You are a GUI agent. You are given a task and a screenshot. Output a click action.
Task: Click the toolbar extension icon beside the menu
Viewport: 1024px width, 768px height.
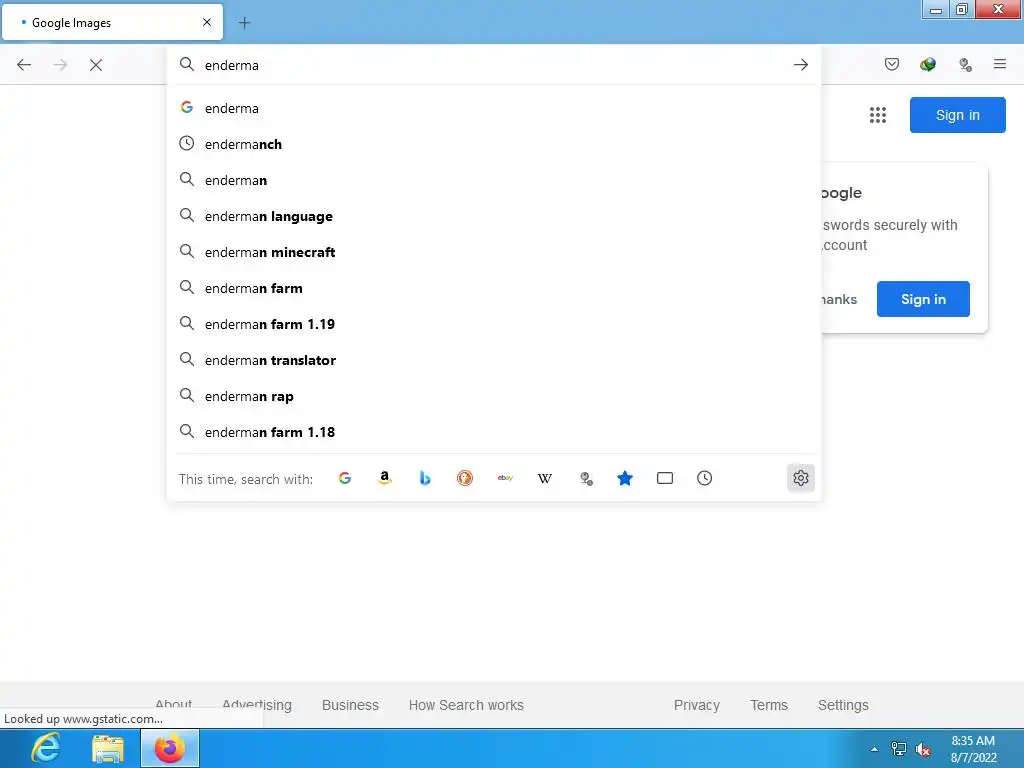(x=965, y=65)
